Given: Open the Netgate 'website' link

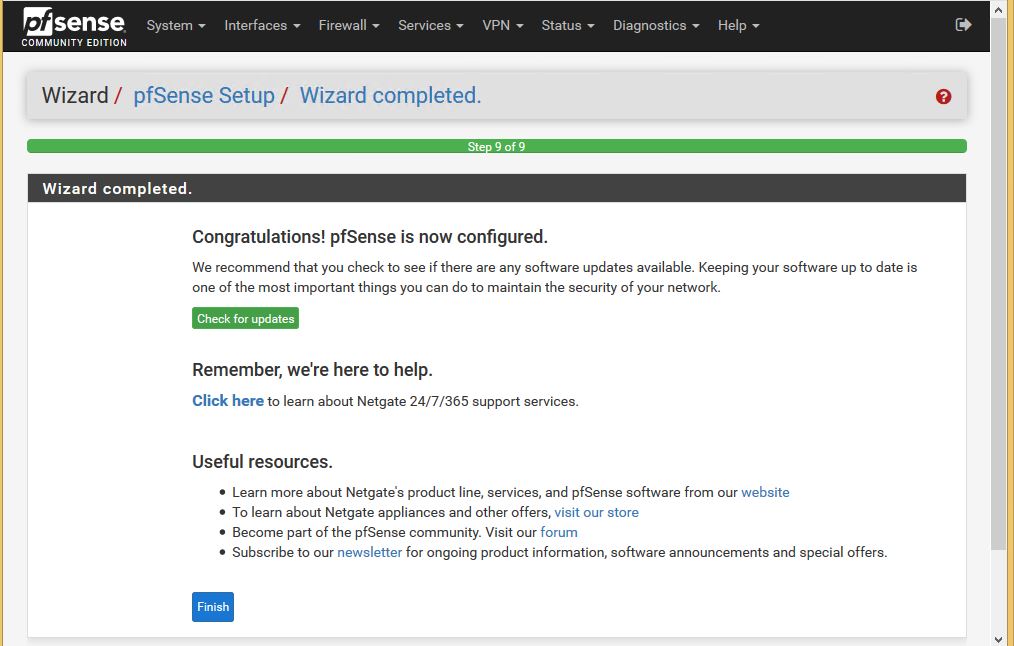Looking at the screenshot, I should click(765, 492).
